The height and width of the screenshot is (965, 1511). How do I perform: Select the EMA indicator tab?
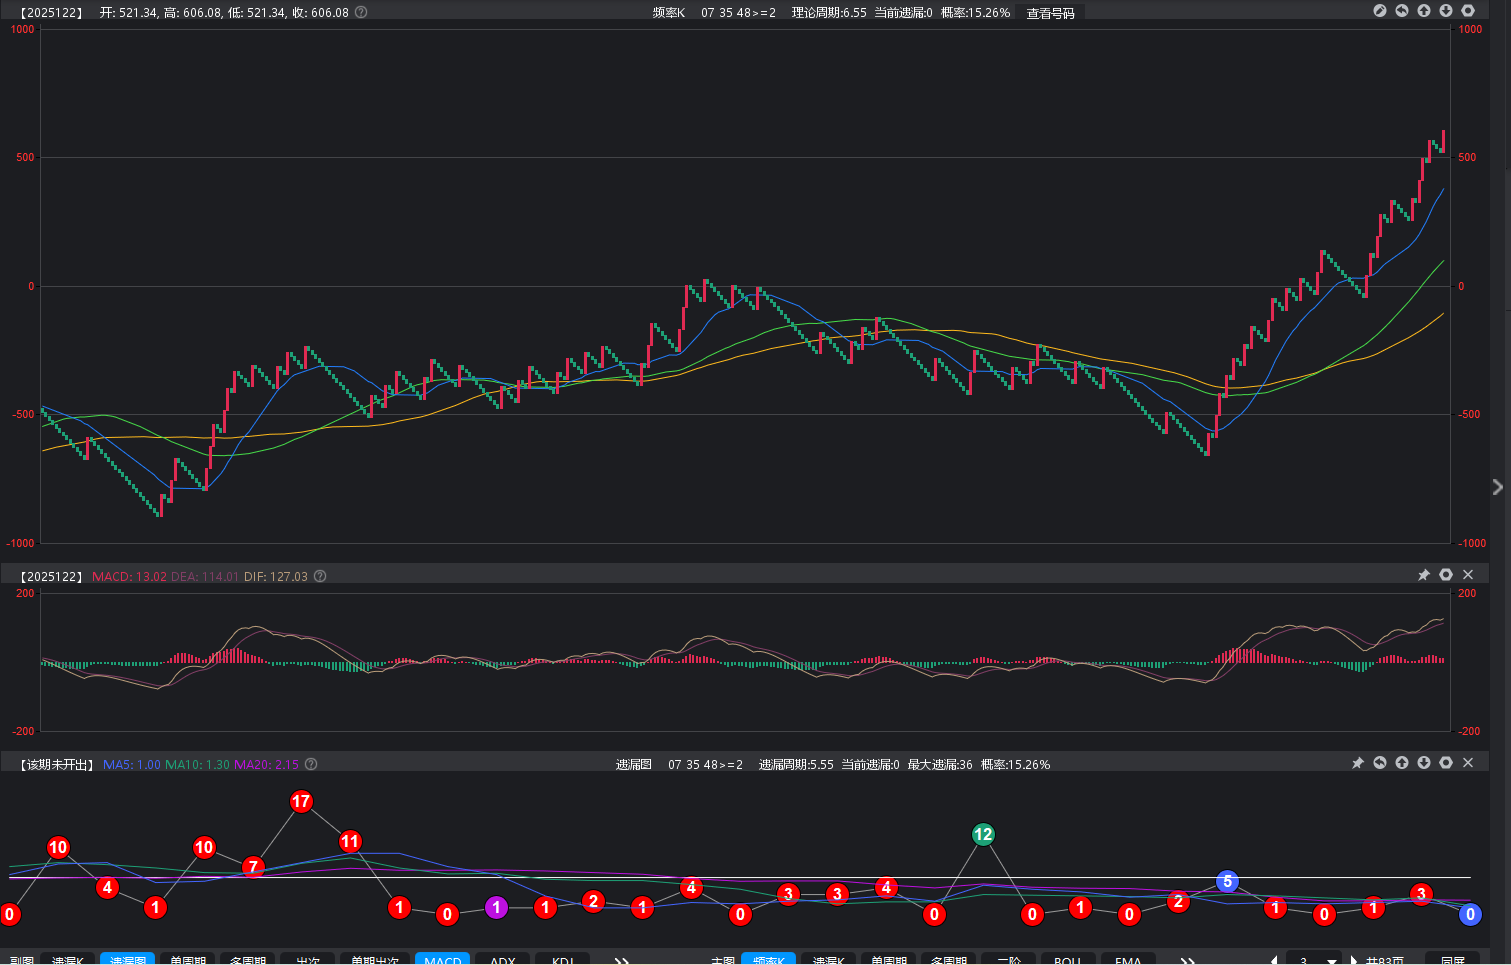[x=1128, y=959]
